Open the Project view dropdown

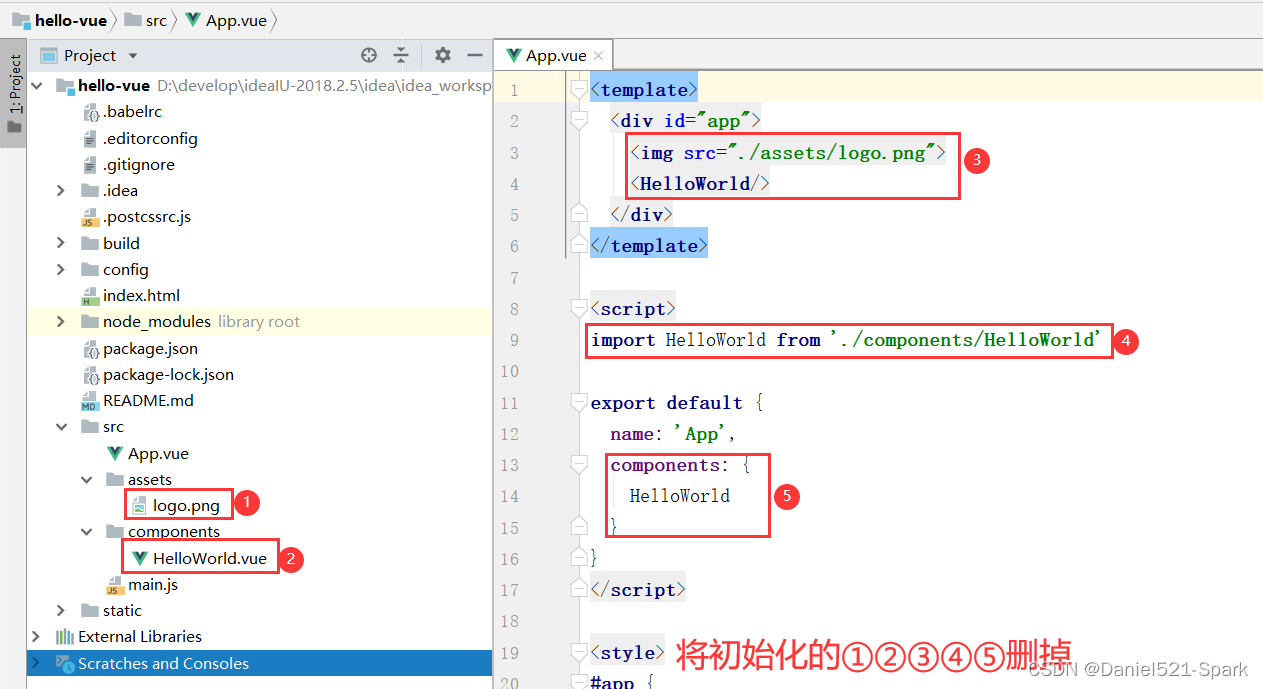(133, 56)
